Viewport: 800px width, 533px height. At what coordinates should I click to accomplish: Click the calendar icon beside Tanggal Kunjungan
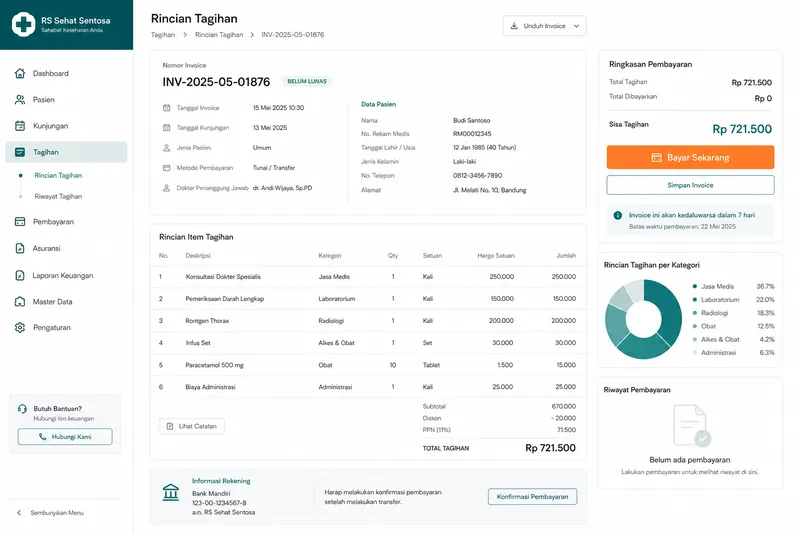(x=166, y=128)
